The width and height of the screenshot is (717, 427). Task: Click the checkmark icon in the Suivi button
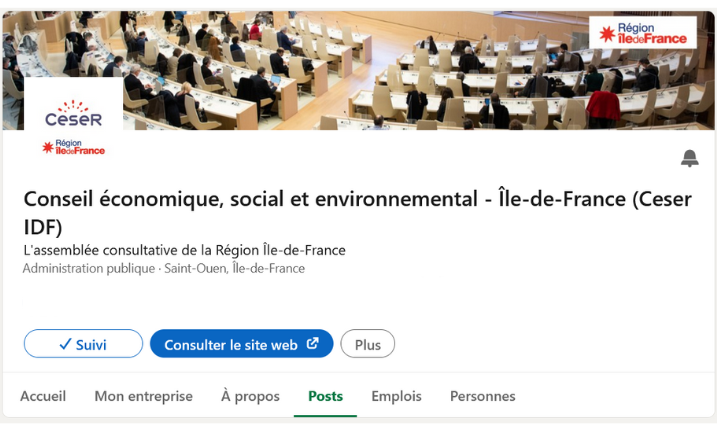(x=64, y=344)
